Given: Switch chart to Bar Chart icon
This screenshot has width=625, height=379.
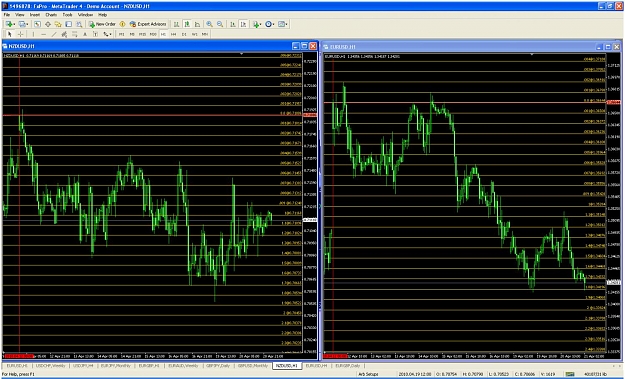Looking at the screenshot, I should tap(176, 24).
